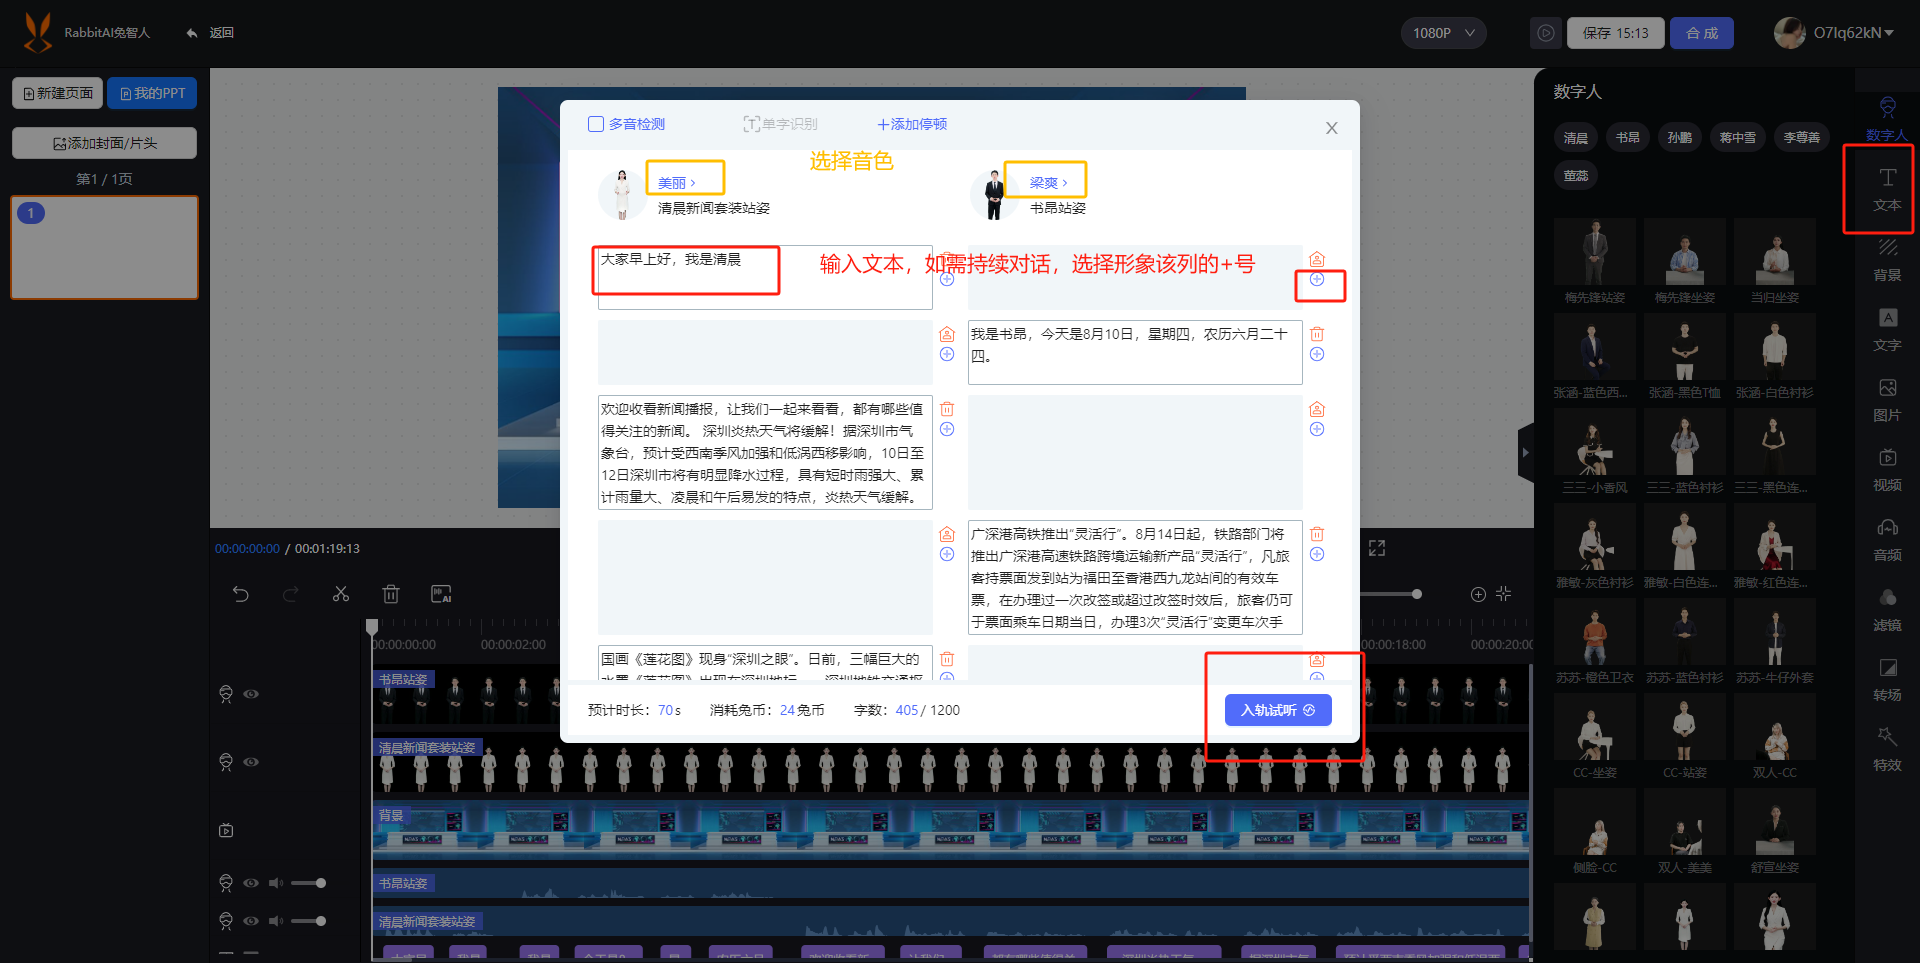1920x963 pixels.
Task: Click +添加停顿 in dialog toolbar
Action: (x=912, y=124)
